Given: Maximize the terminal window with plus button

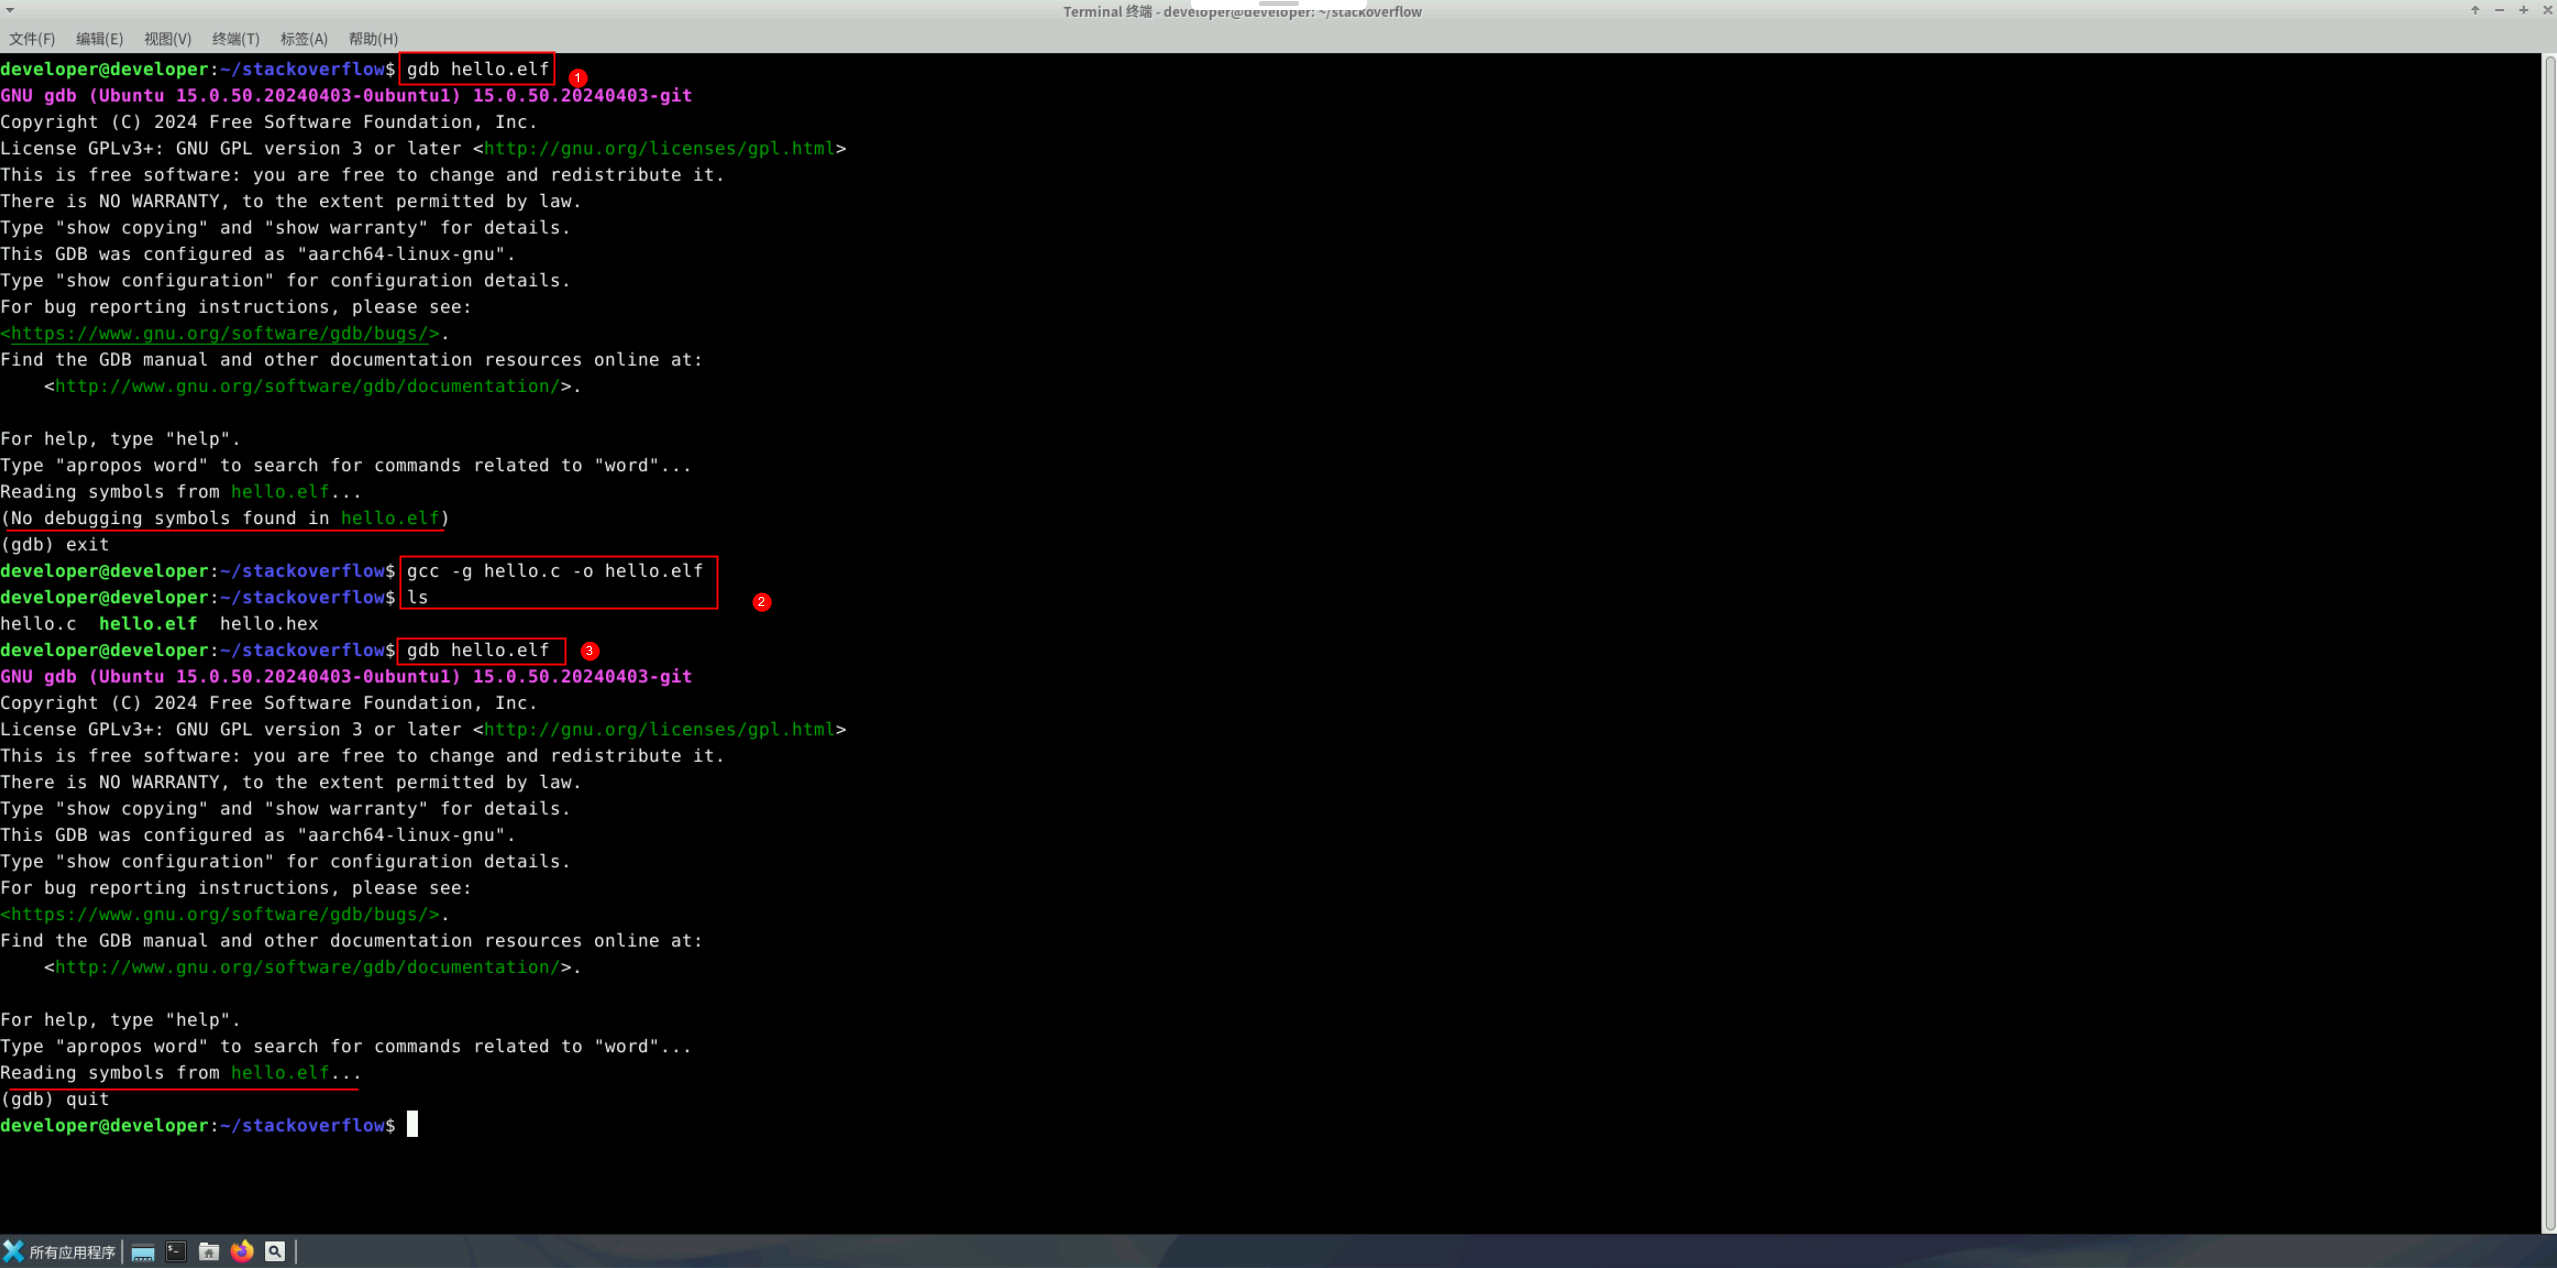Looking at the screenshot, I should pyautogui.click(x=2523, y=10).
